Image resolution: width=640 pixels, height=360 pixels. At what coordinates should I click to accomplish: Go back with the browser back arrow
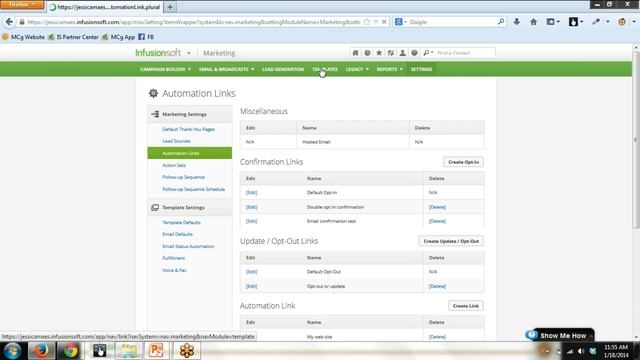point(9,22)
